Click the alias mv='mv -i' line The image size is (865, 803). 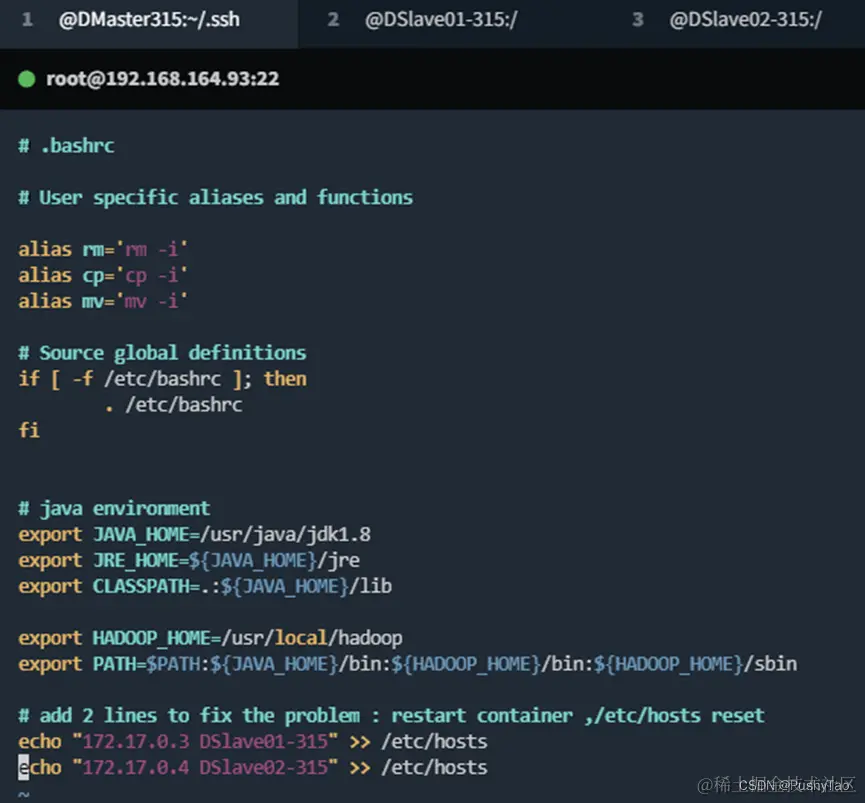[103, 302]
